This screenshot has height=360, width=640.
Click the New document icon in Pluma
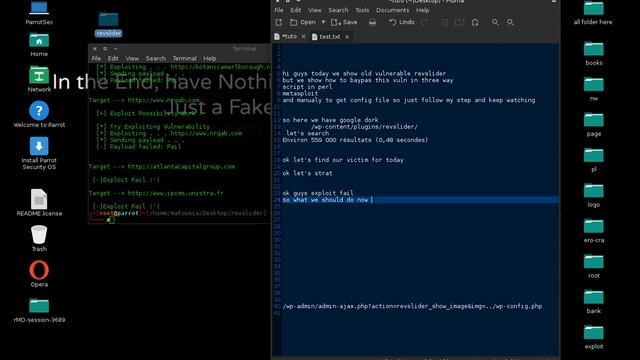pos(279,22)
